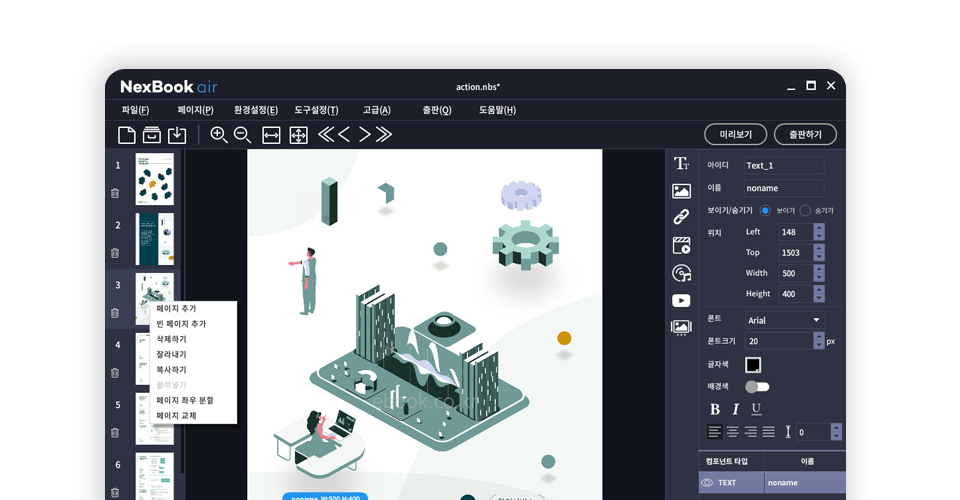
Task: Click the zoom in magnifier icon
Action: coord(219,135)
